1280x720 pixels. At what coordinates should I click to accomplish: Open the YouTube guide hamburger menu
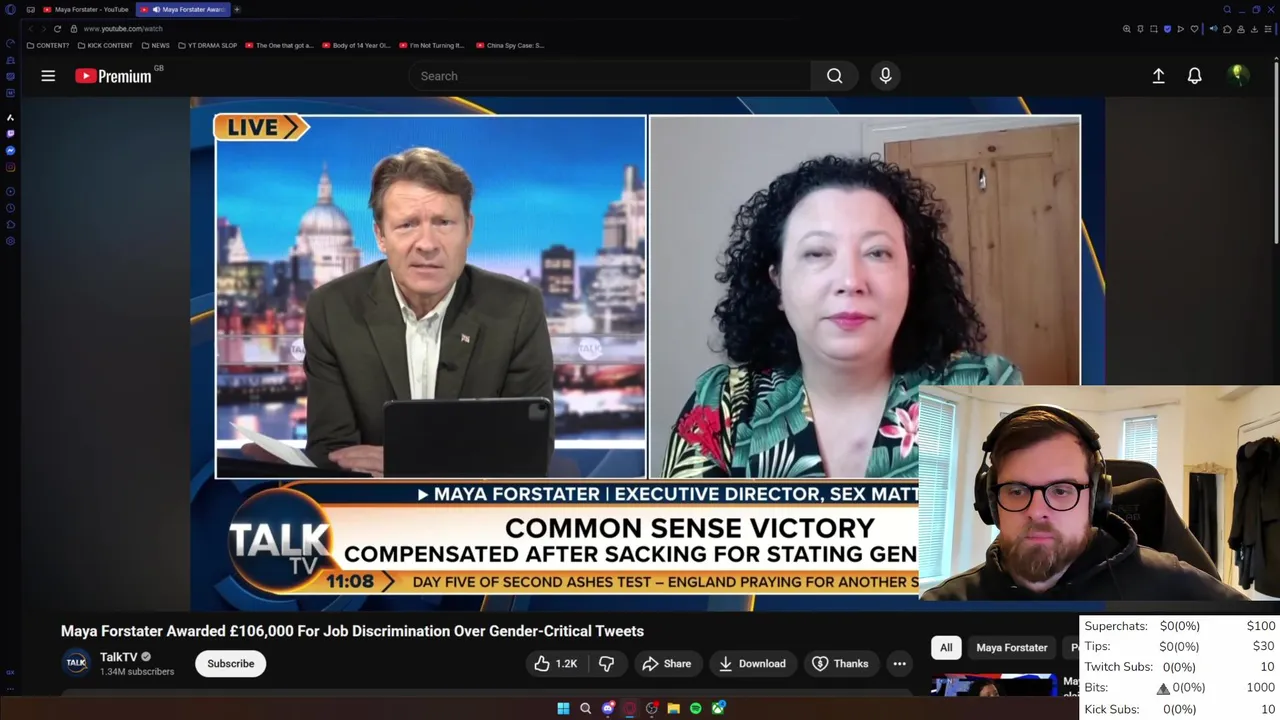coord(48,76)
